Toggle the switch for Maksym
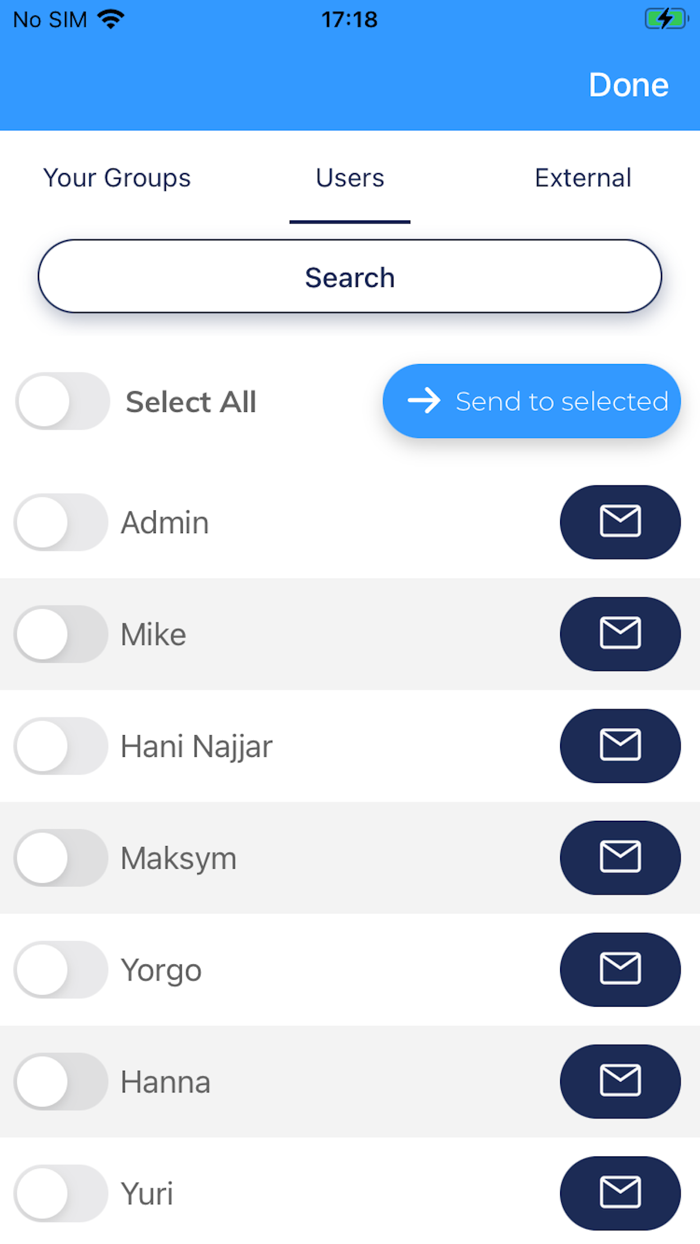700x1244 pixels. pos(61,858)
